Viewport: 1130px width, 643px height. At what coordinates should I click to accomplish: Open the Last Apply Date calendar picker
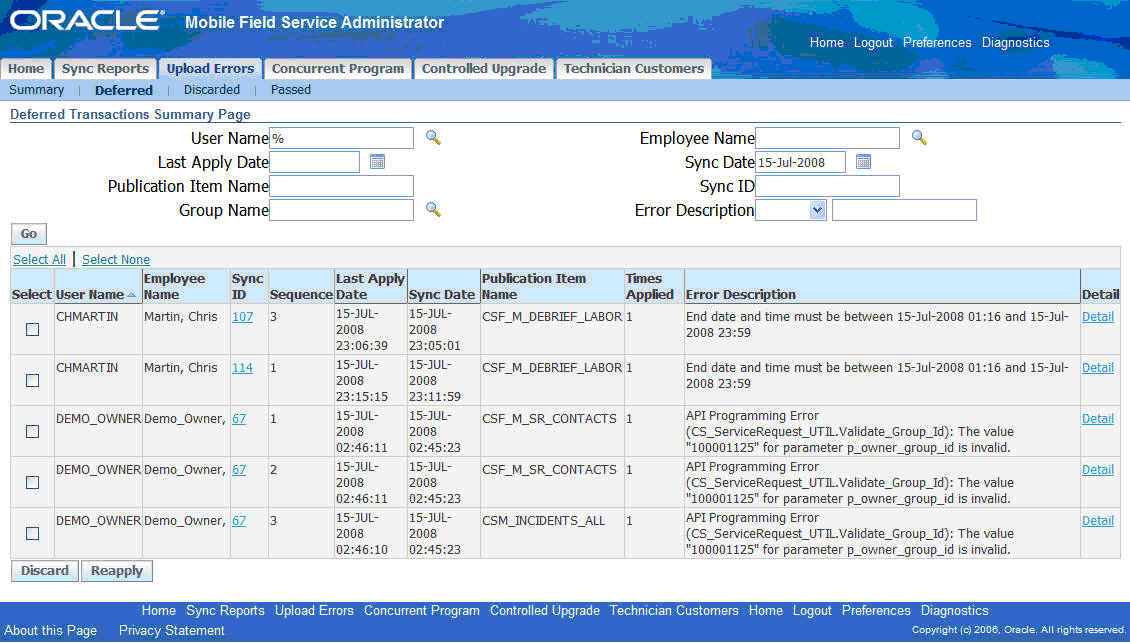pyautogui.click(x=377, y=161)
